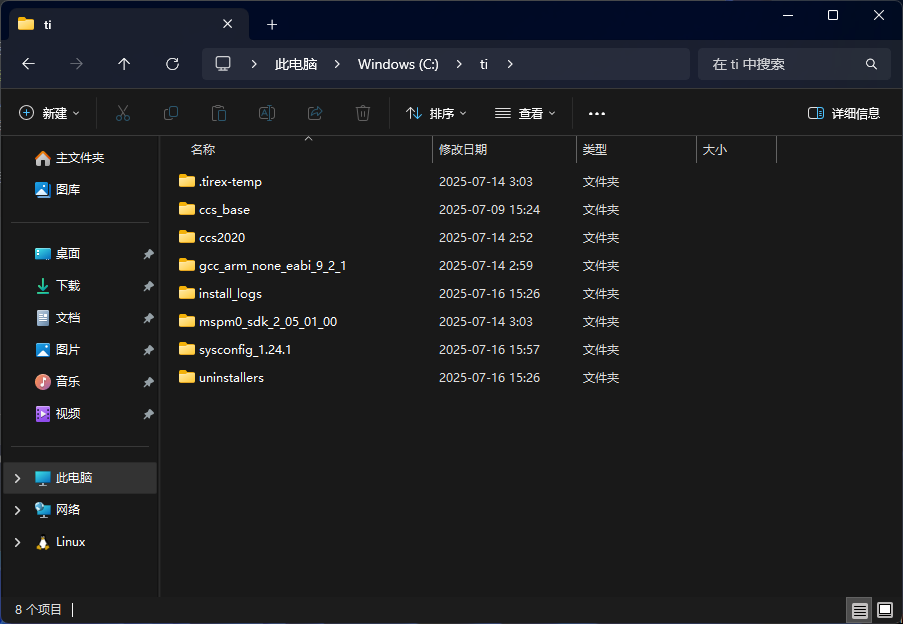Click the delete trash icon

click(x=363, y=113)
